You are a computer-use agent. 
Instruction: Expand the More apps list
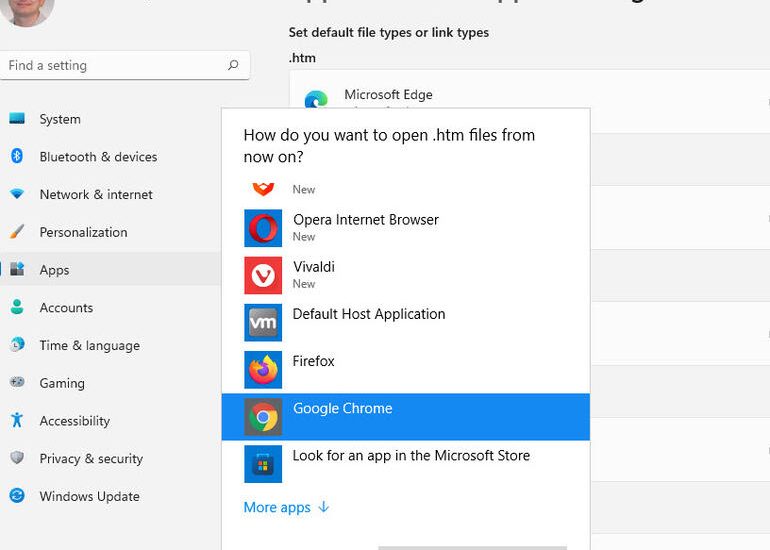pos(286,507)
